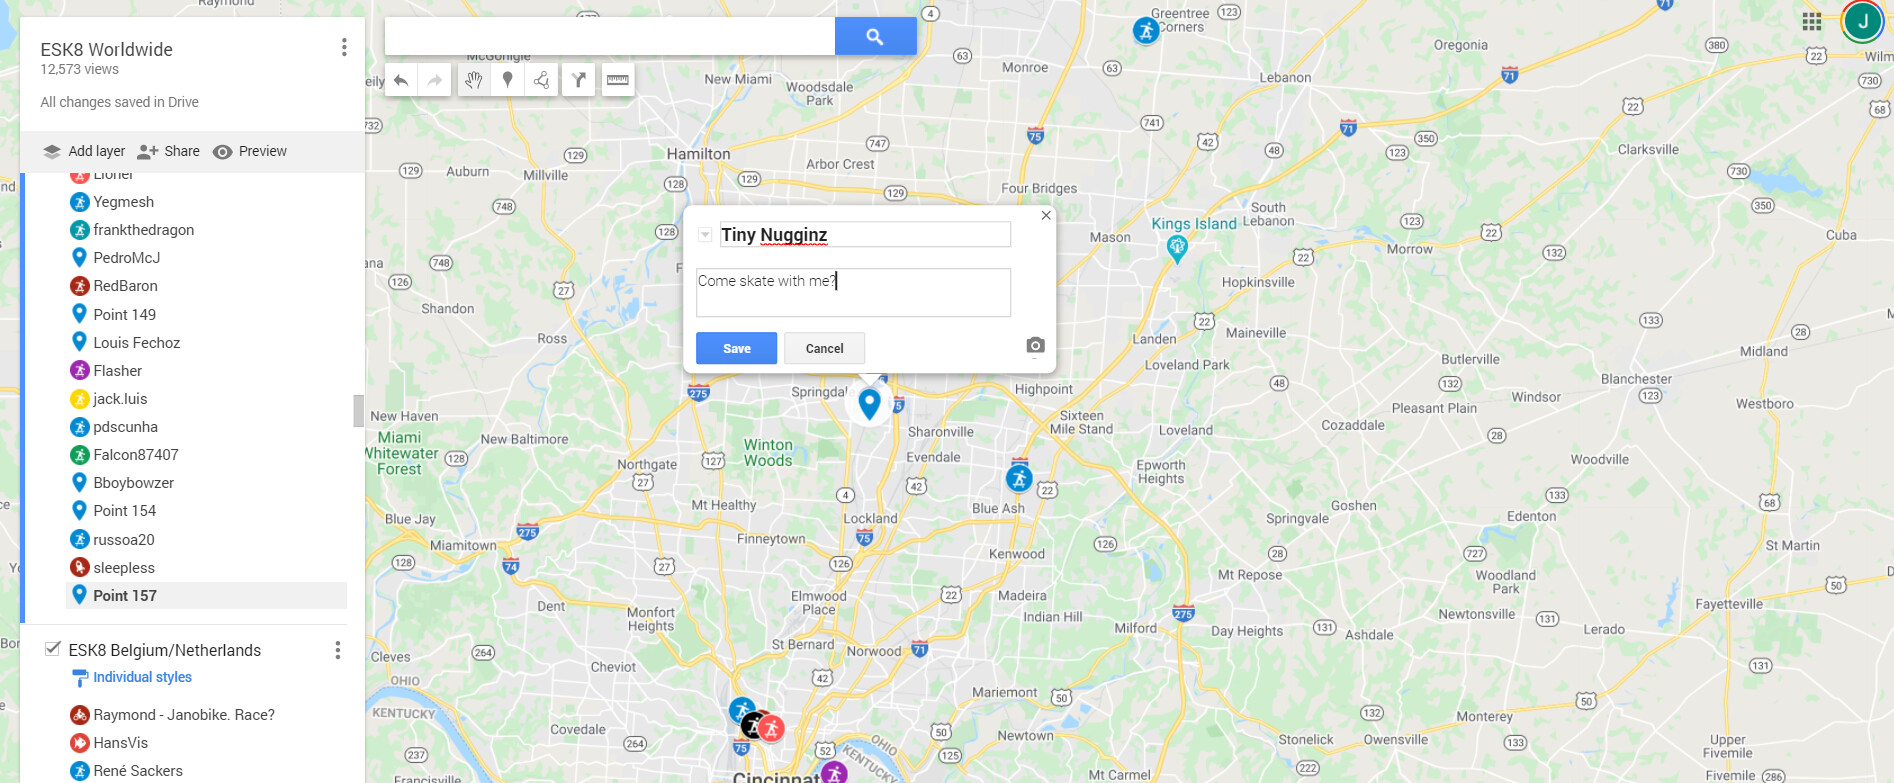
Task: Save the Tiny Nugginz marker
Action: (737, 348)
